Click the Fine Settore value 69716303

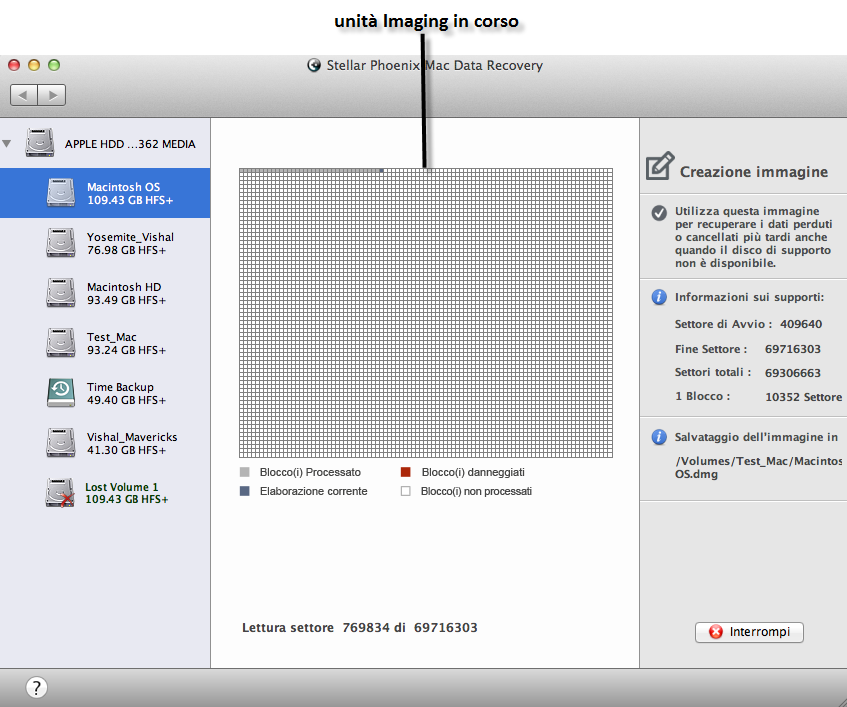pos(792,349)
